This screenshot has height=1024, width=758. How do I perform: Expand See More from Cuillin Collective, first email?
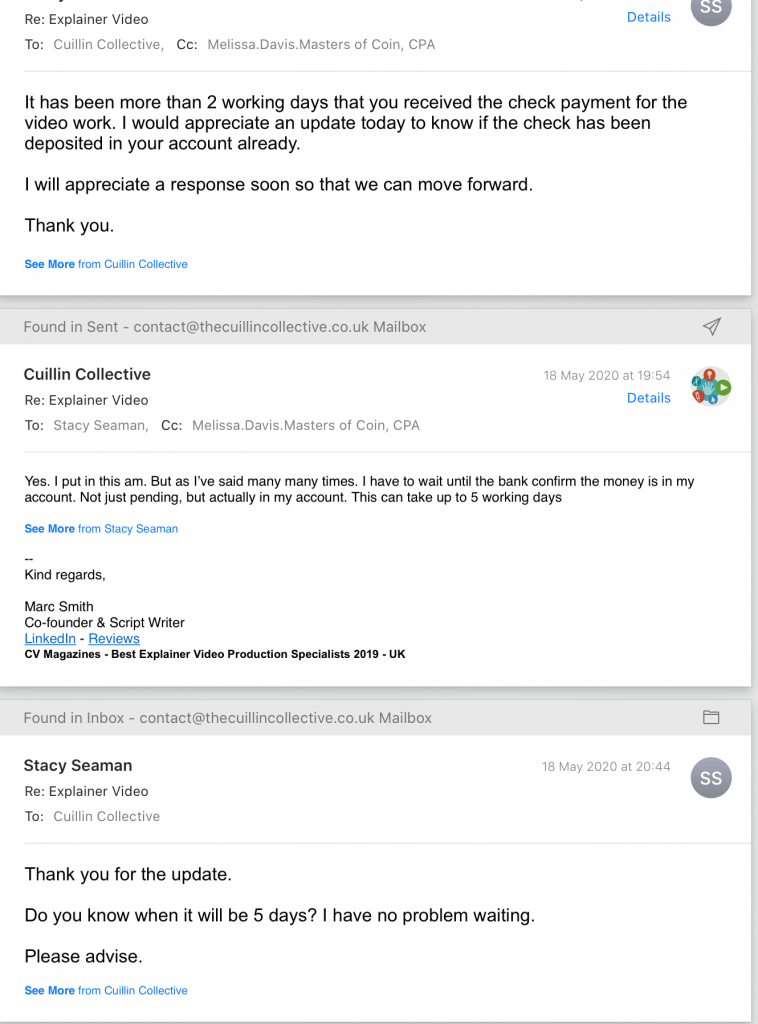tap(105, 264)
